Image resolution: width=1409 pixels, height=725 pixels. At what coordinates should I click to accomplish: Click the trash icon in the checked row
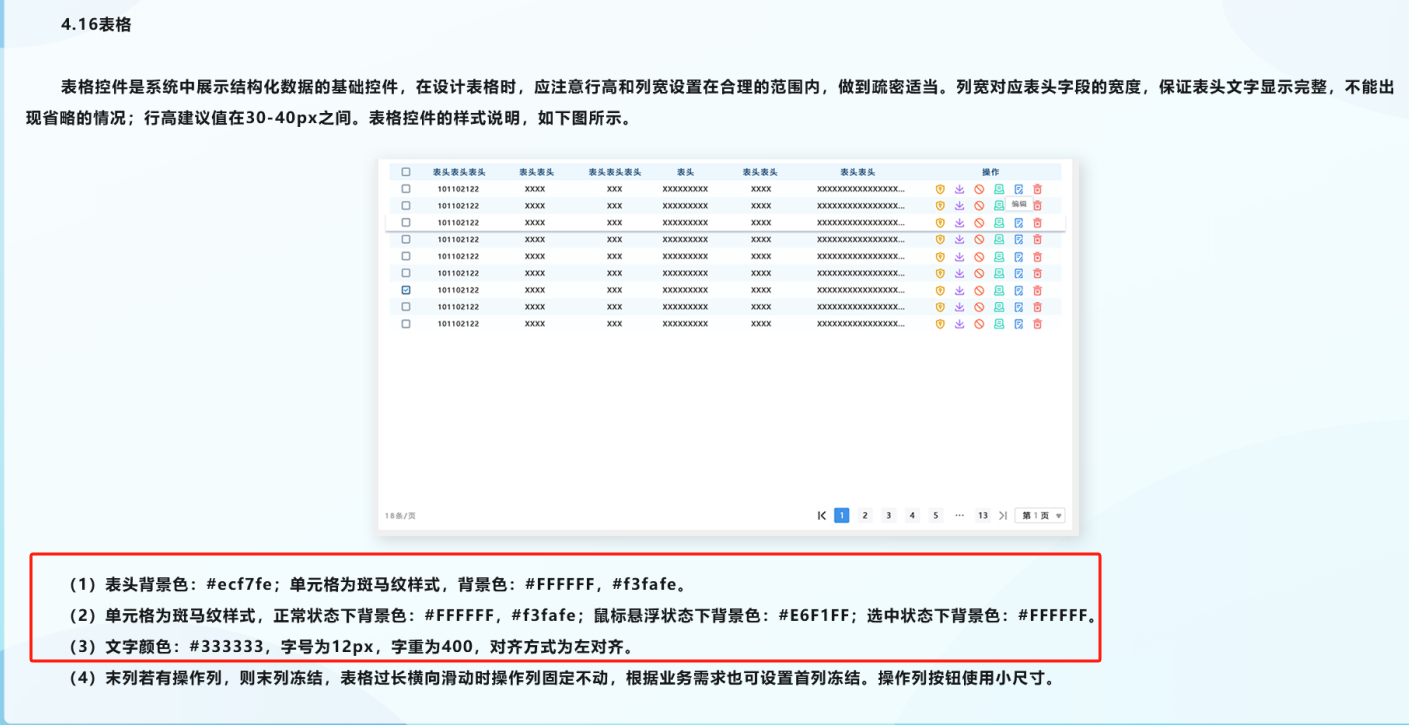point(1037,290)
